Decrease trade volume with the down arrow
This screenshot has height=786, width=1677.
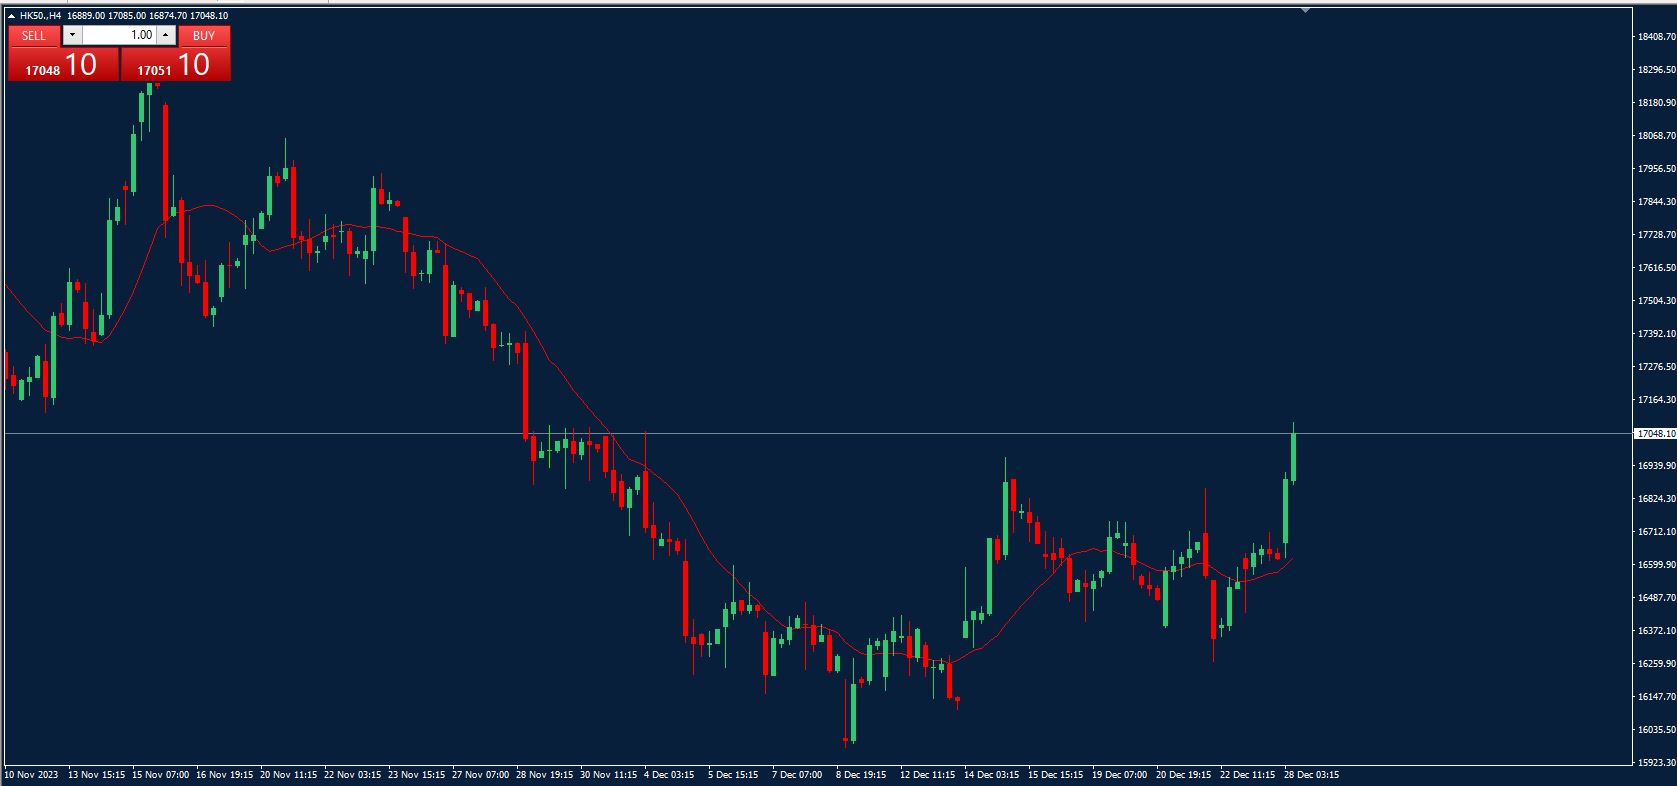pyautogui.click(x=72, y=35)
